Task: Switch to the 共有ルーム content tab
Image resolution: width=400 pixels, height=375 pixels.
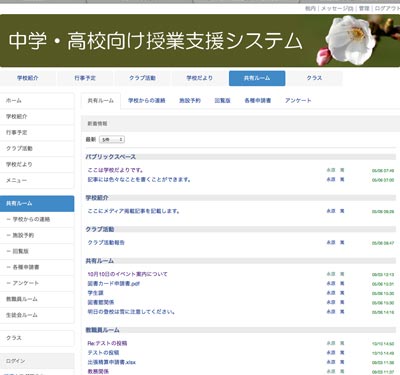Action: point(100,100)
